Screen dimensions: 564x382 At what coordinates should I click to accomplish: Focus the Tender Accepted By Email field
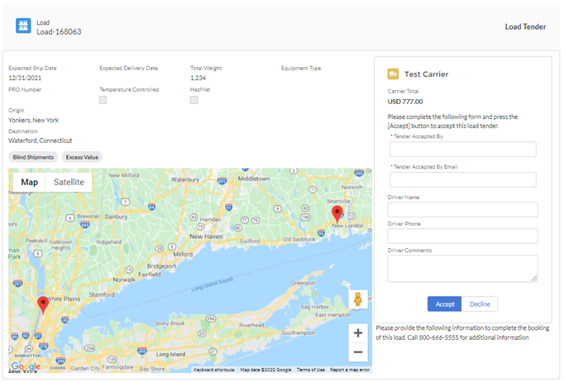pos(463,179)
